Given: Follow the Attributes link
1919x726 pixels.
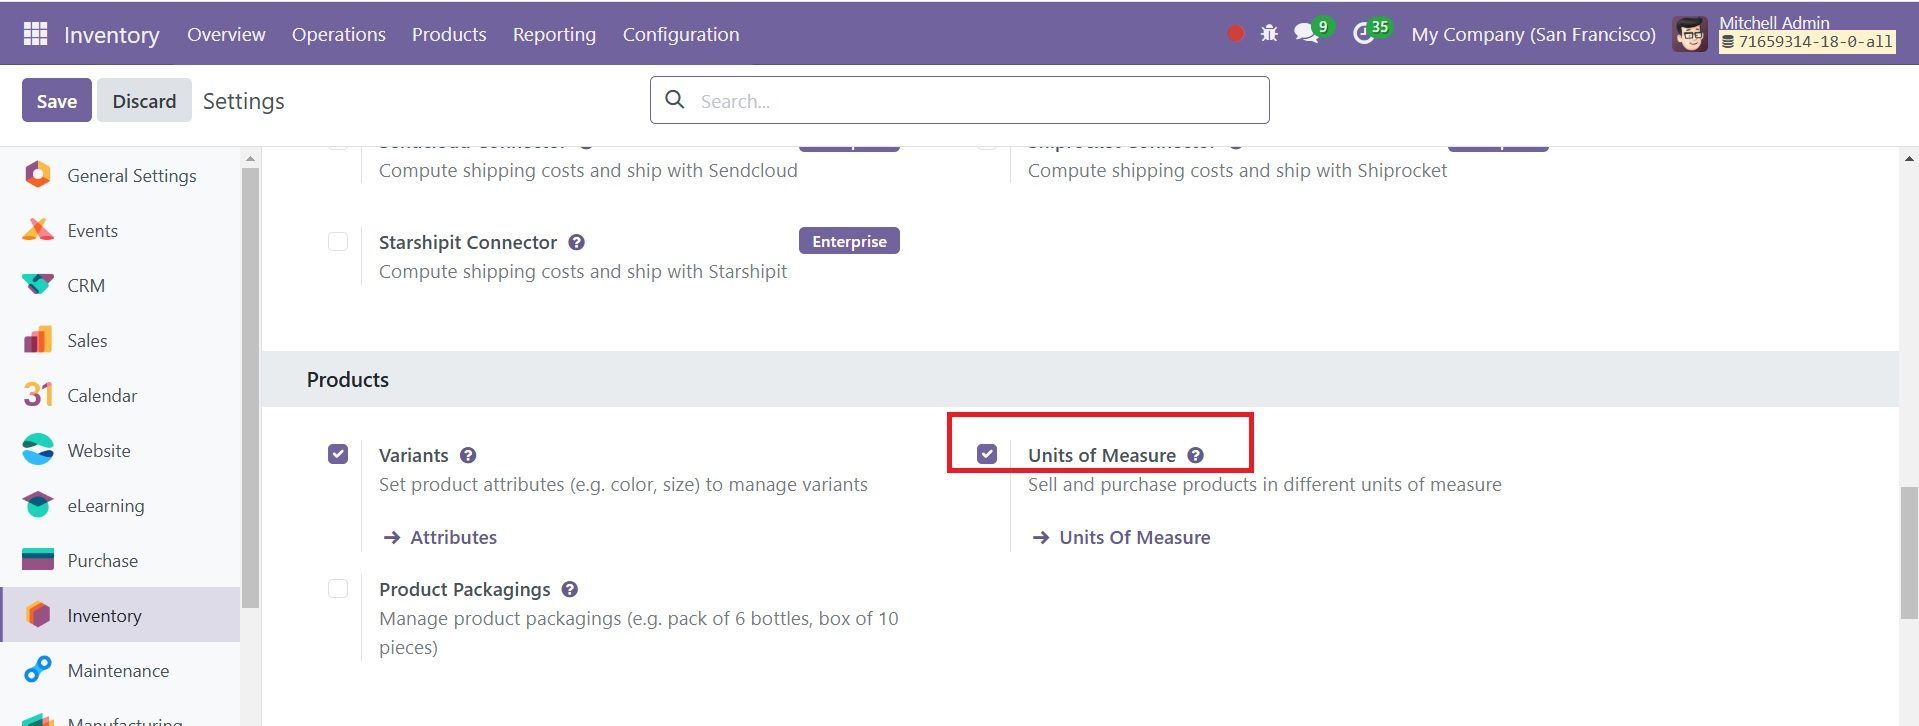Looking at the screenshot, I should tap(453, 538).
